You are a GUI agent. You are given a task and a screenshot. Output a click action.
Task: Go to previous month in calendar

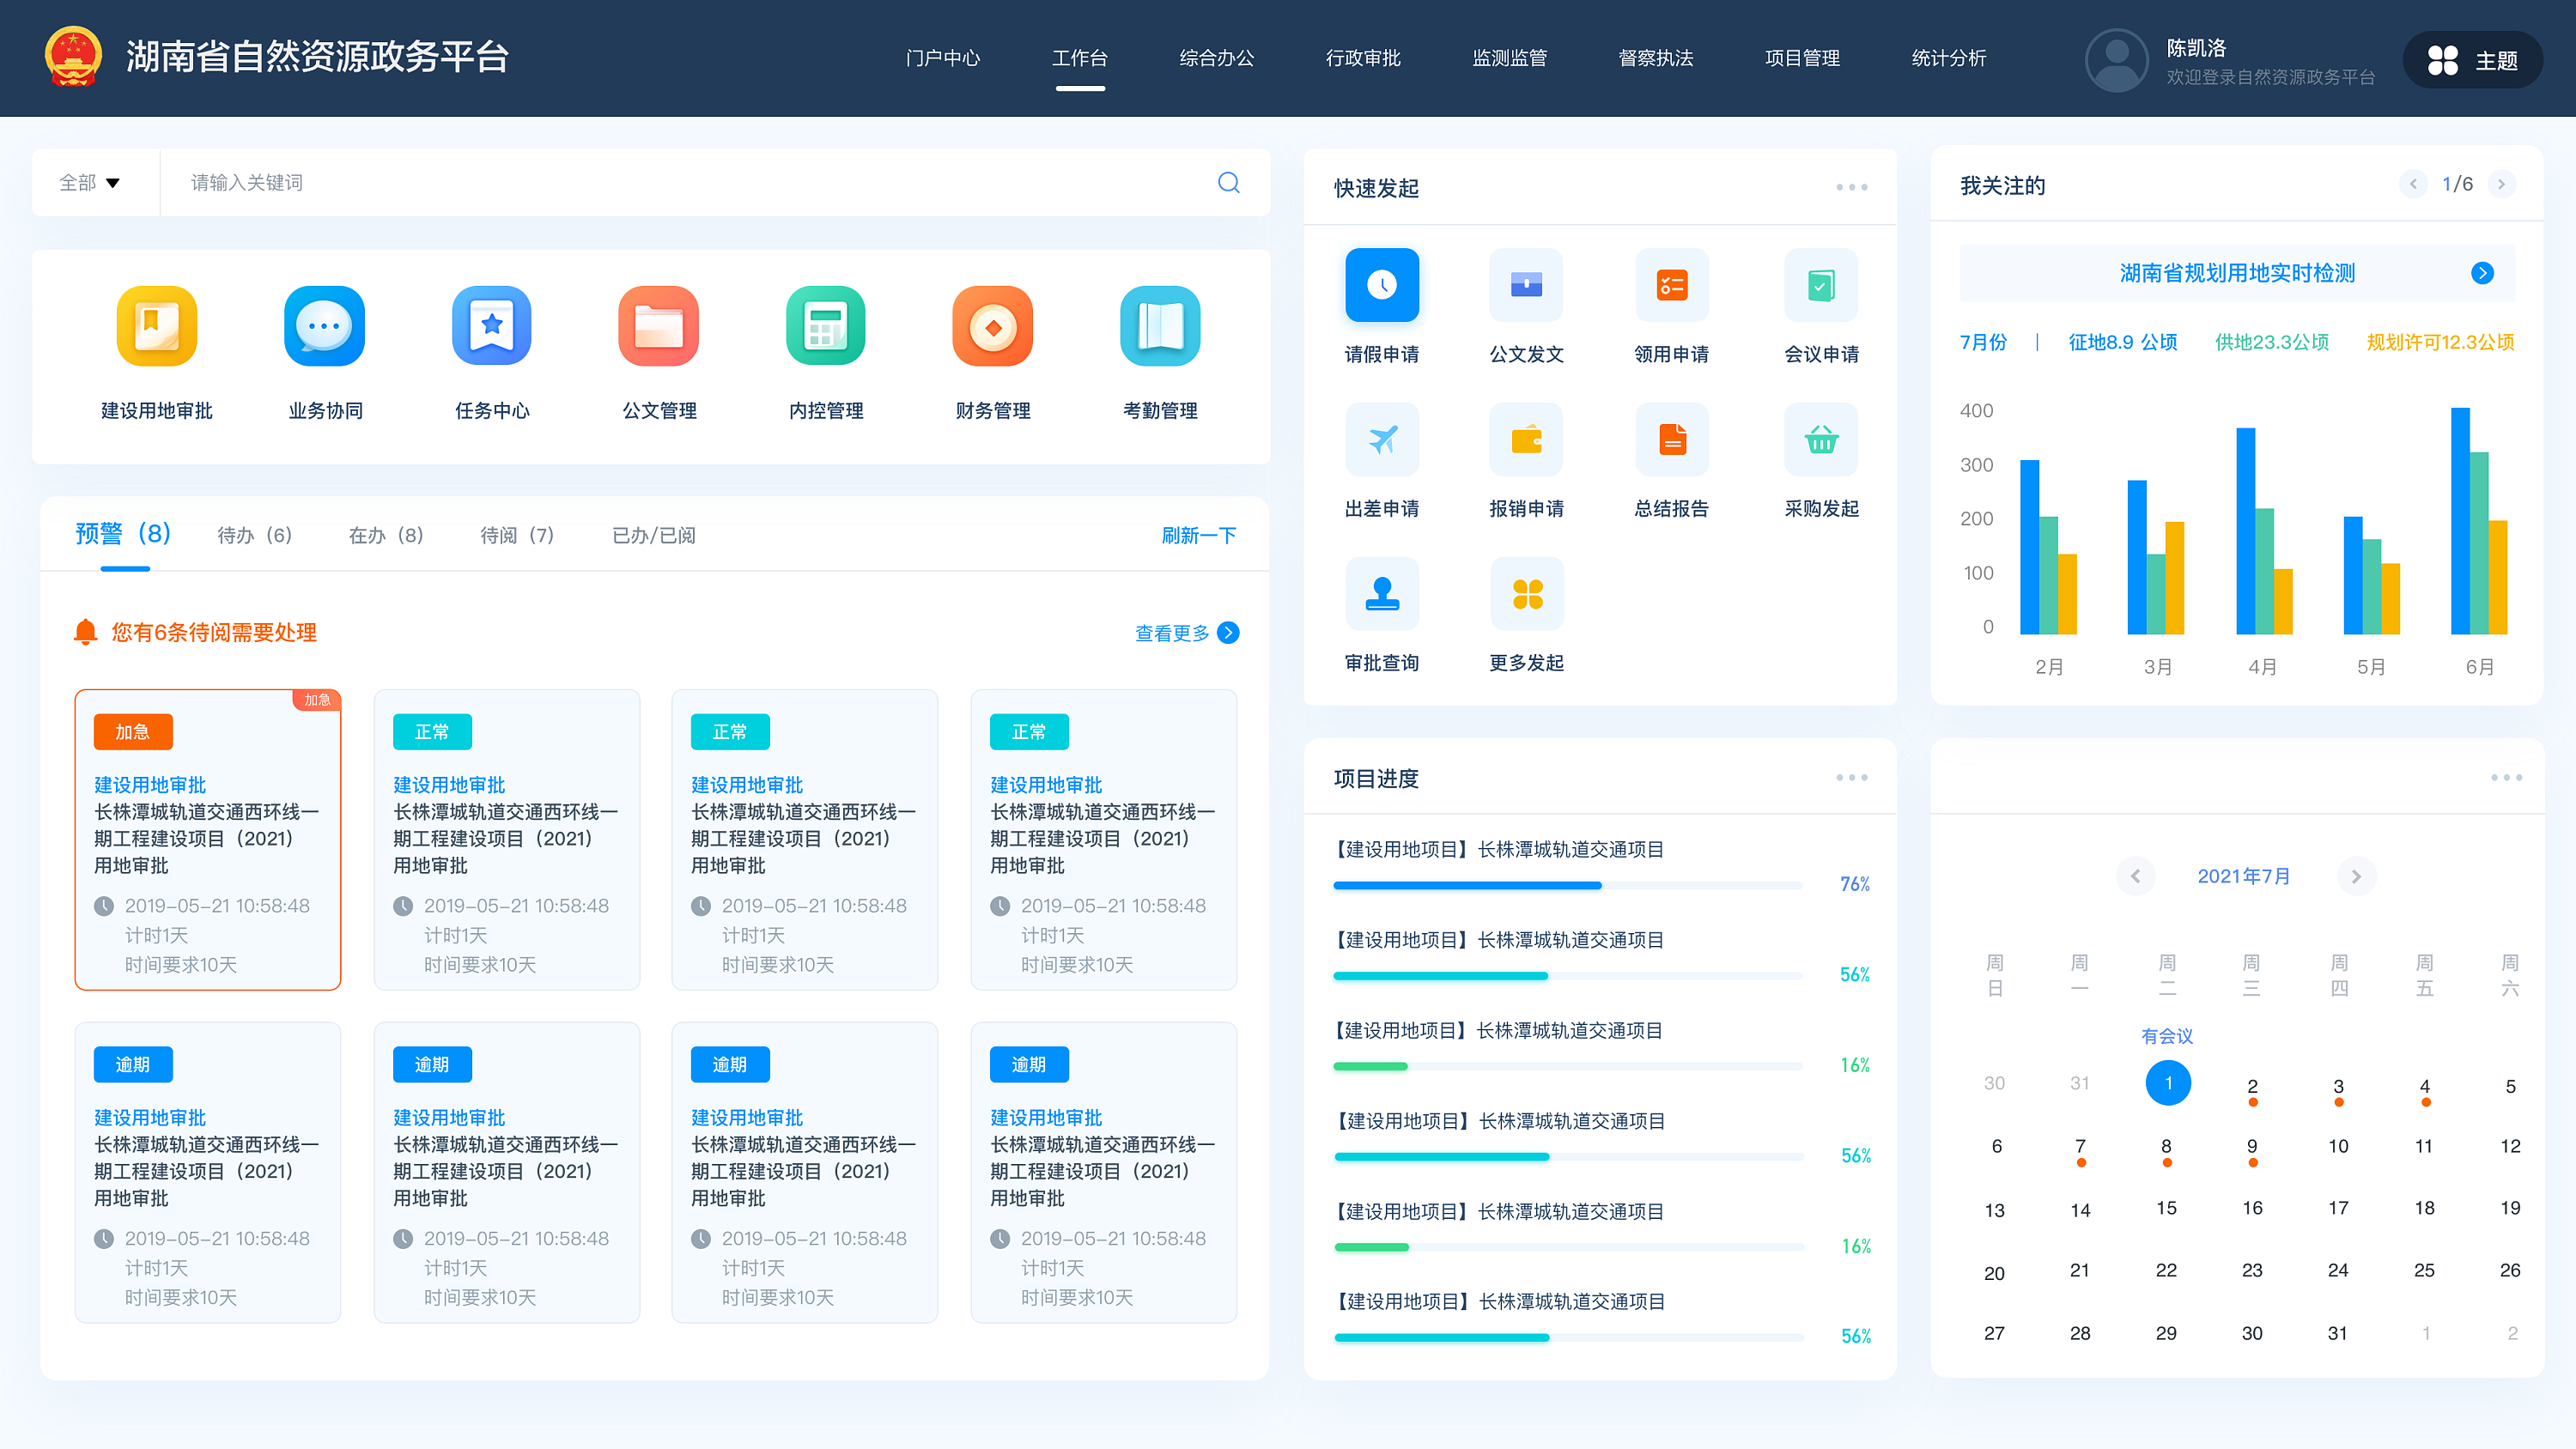tap(2135, 876)
